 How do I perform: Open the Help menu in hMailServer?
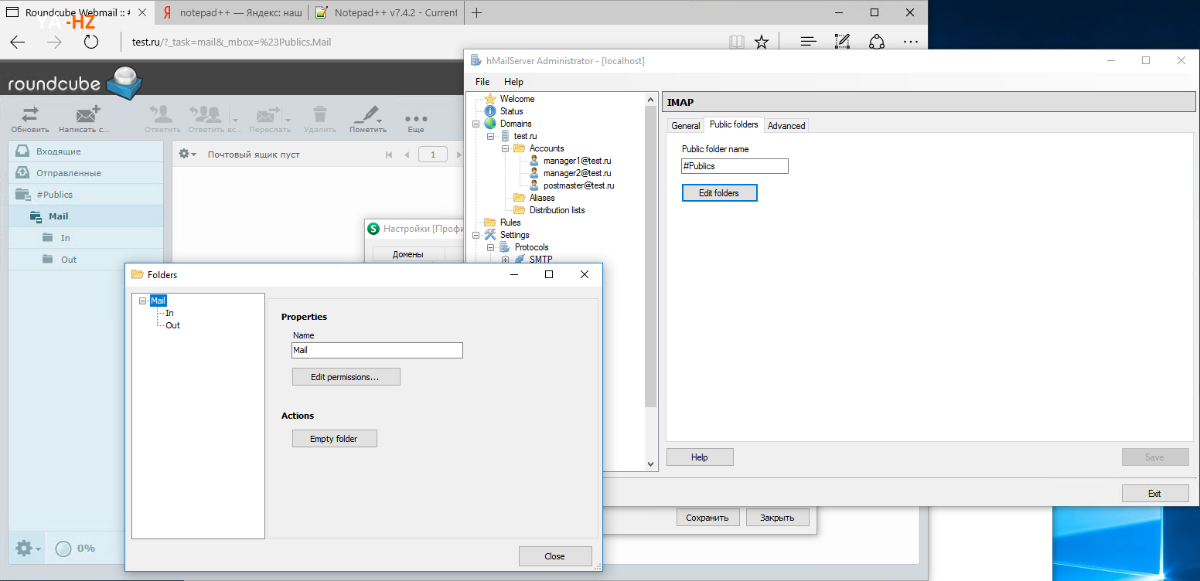[514, 82]
